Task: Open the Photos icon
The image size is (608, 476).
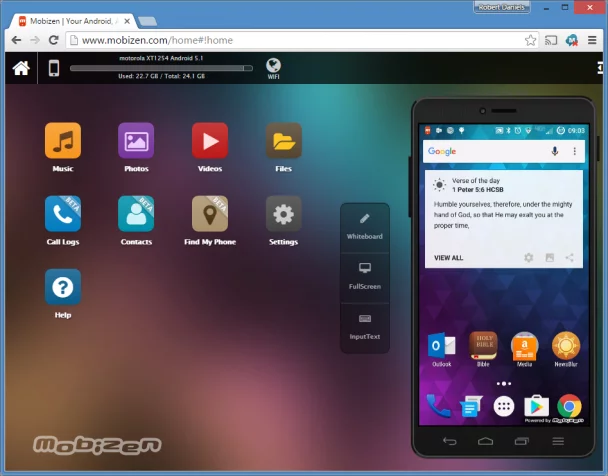Action: [136, 141]
